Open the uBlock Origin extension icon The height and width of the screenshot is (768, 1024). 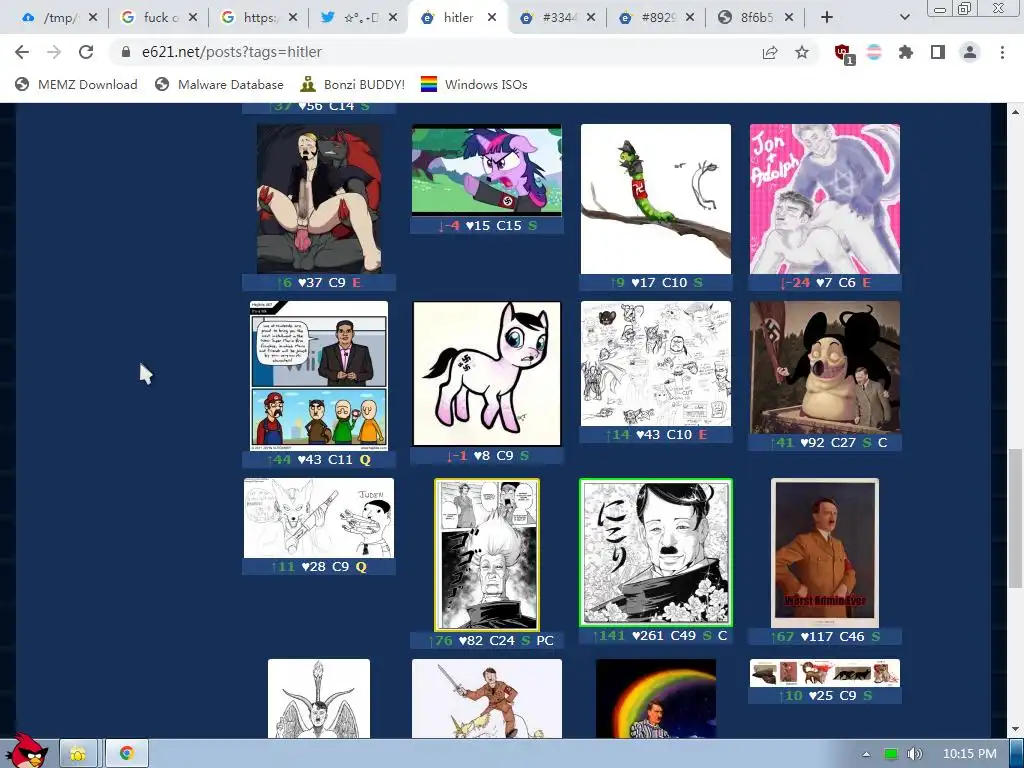[843, 53]
